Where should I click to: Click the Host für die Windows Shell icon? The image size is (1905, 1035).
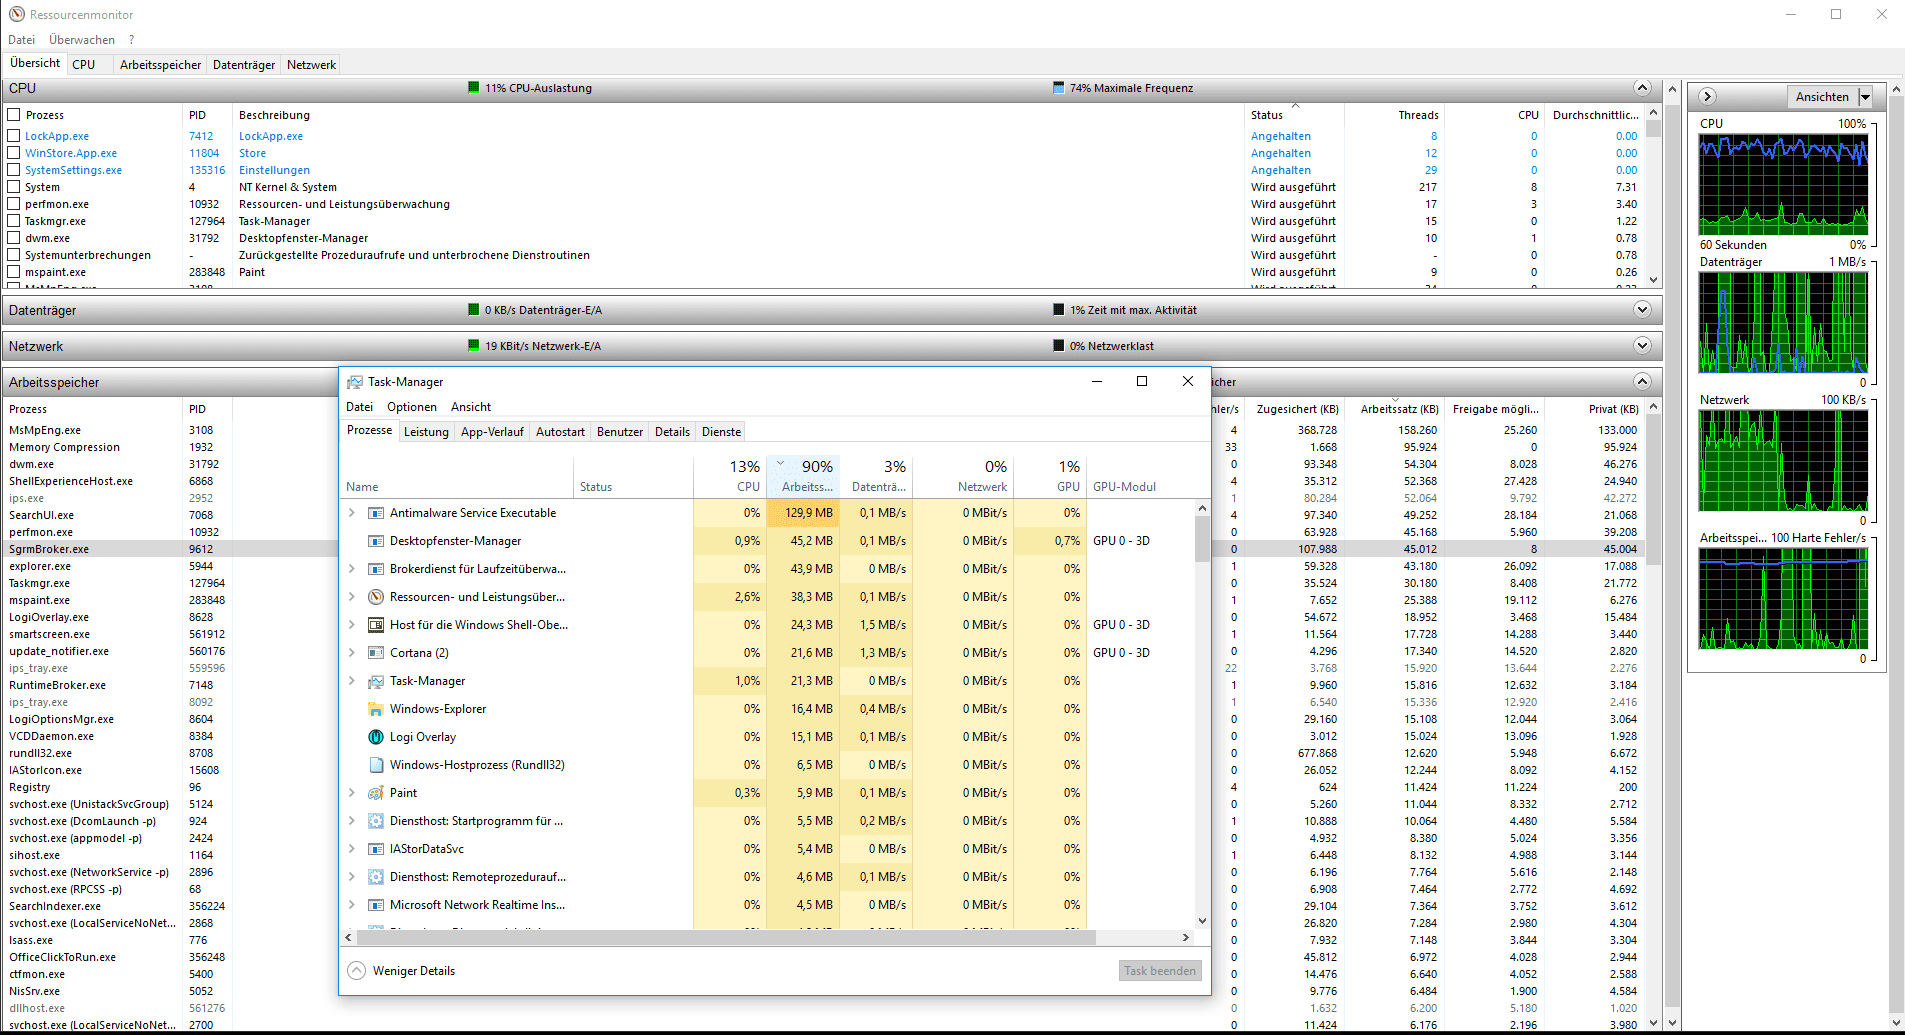pos(376,625)
